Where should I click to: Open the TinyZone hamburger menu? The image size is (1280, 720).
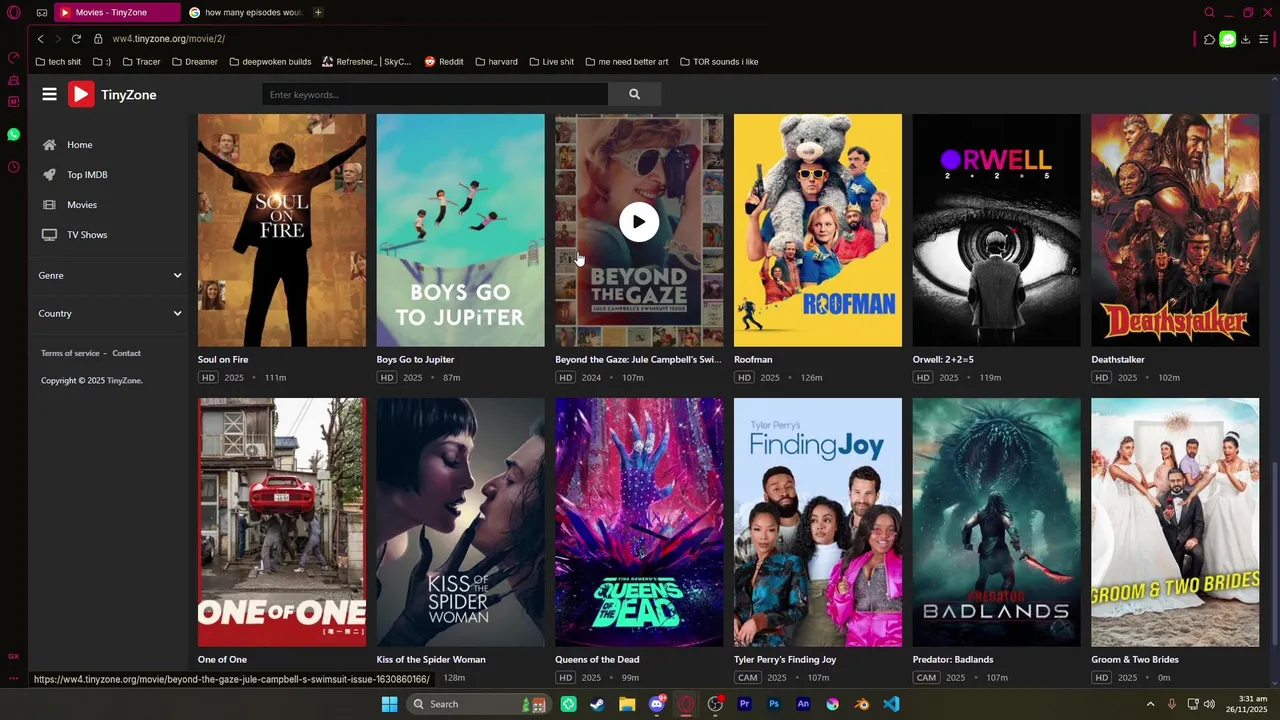(x=49, y=94)
